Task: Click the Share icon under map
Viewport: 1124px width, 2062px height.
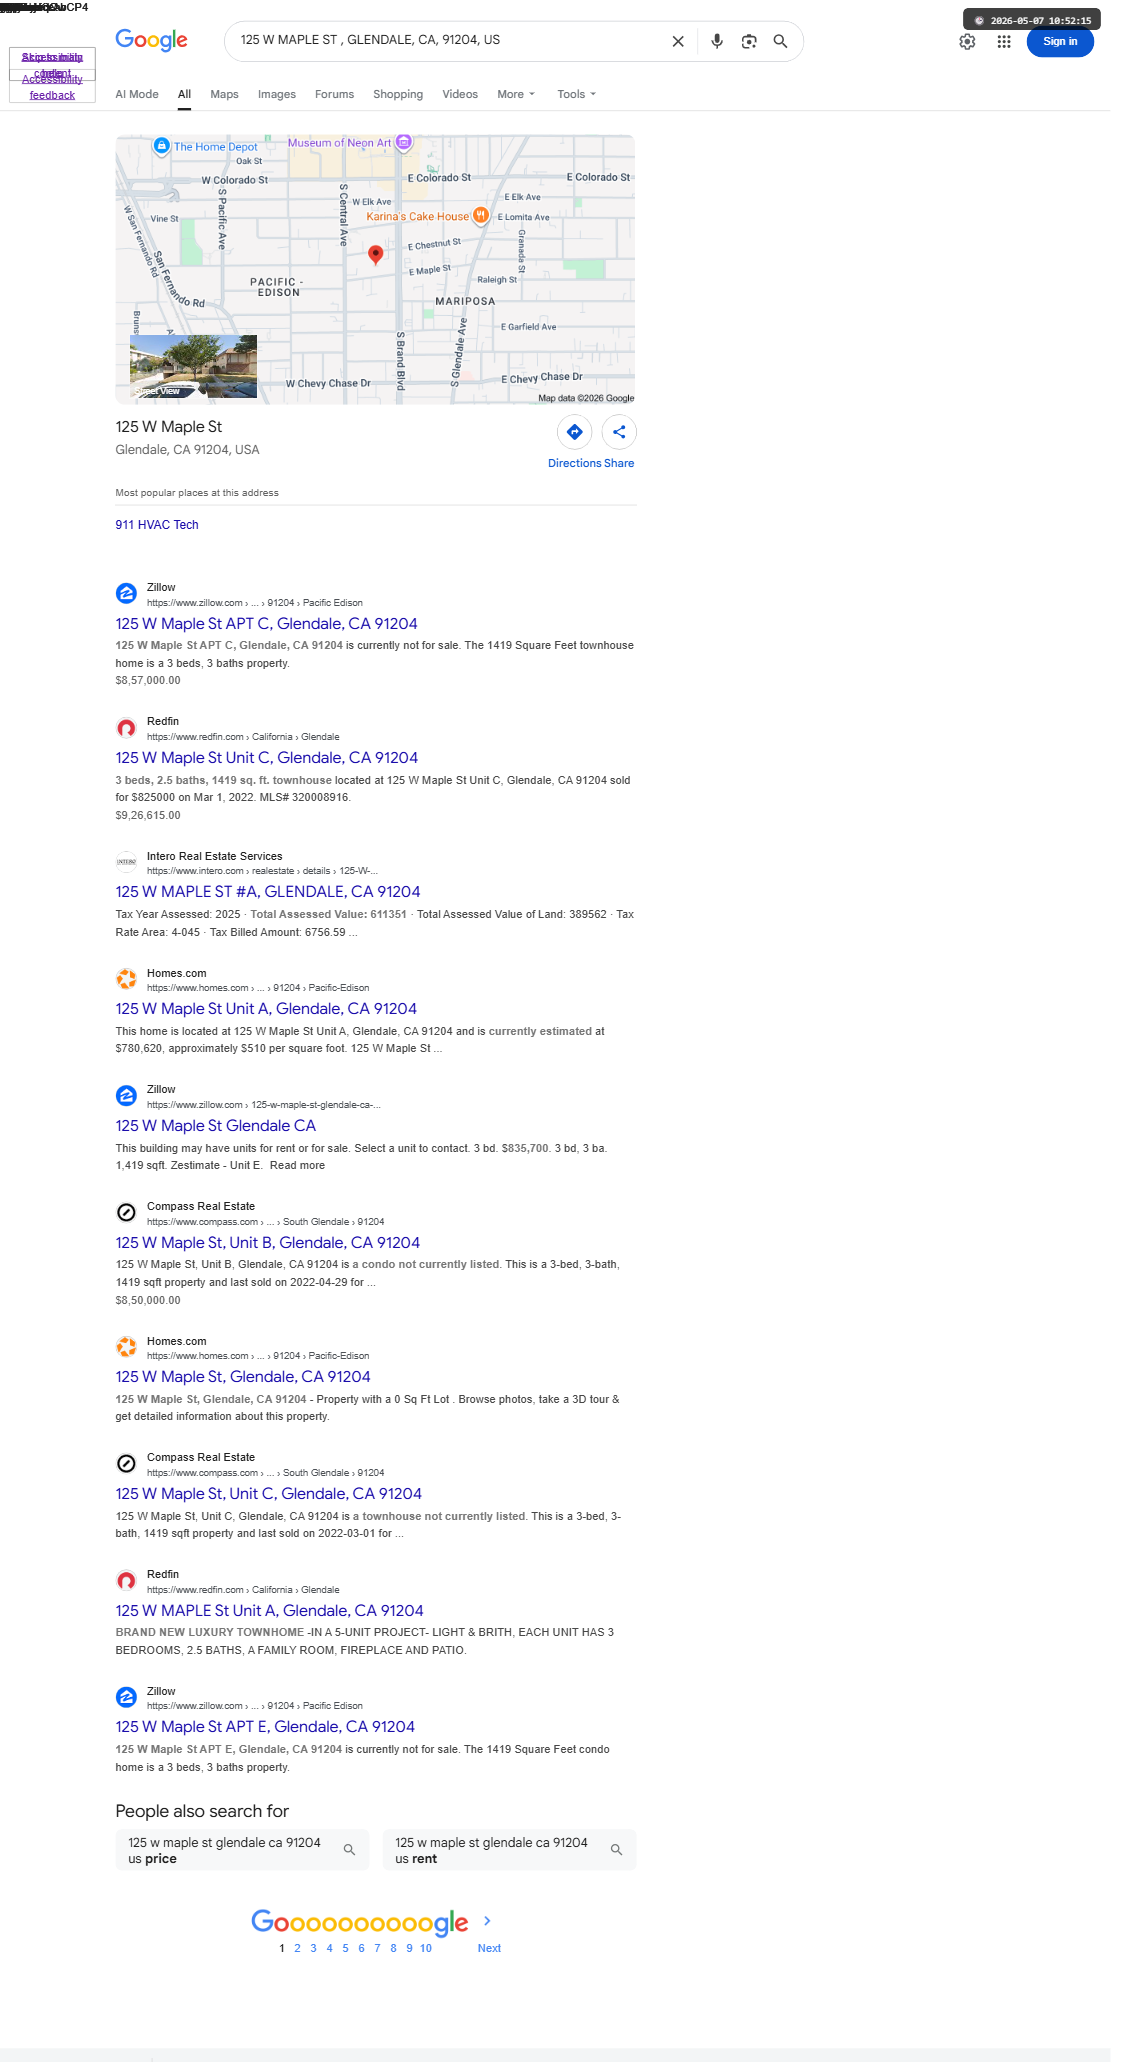Action: [x=619, y=432]
